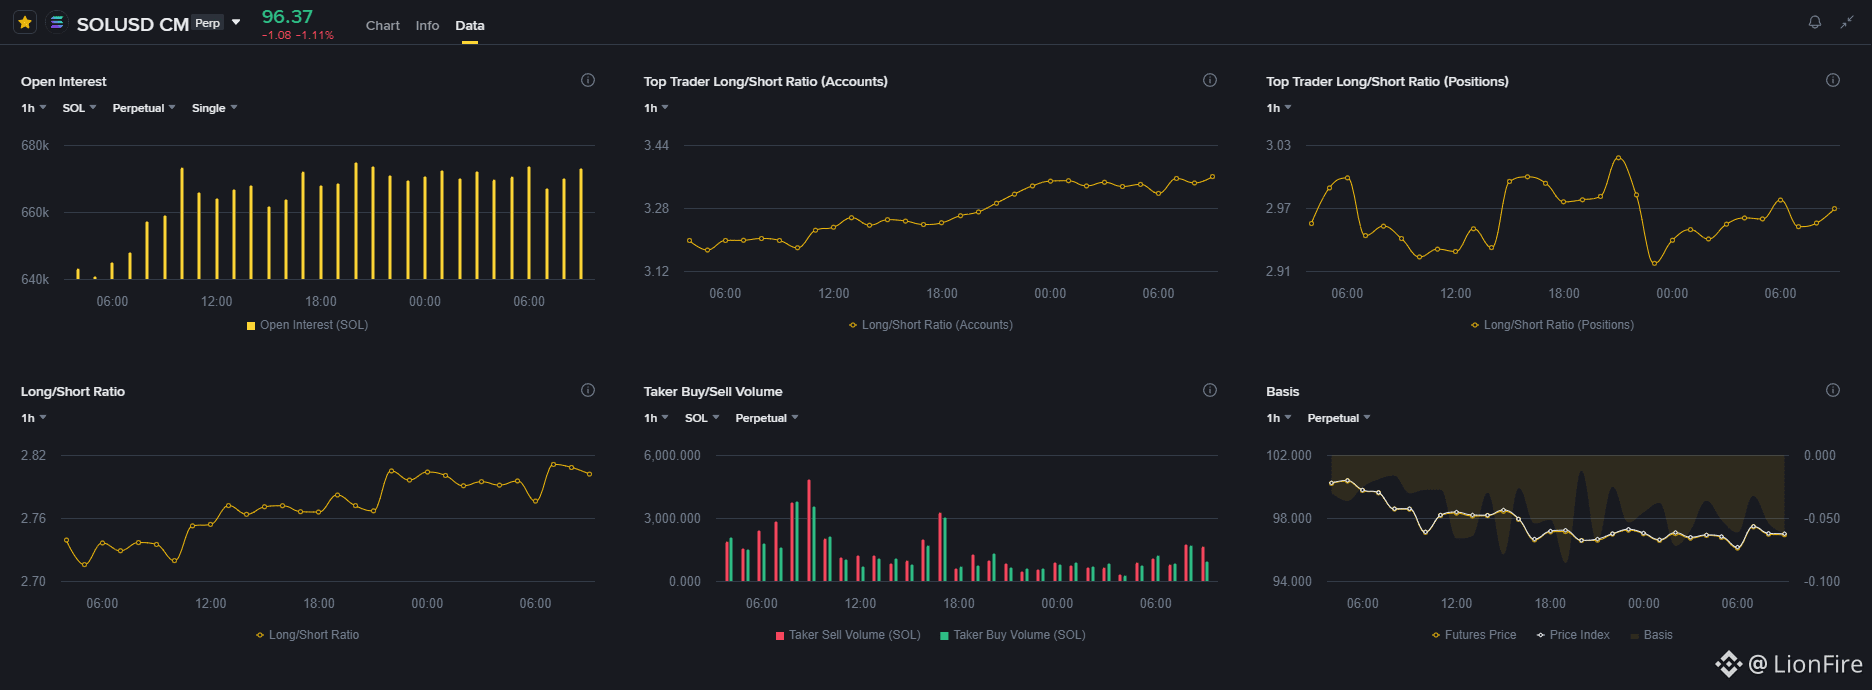
Task: Open the 1h interval dropdown in Open Interest
Action: (34, 108)
